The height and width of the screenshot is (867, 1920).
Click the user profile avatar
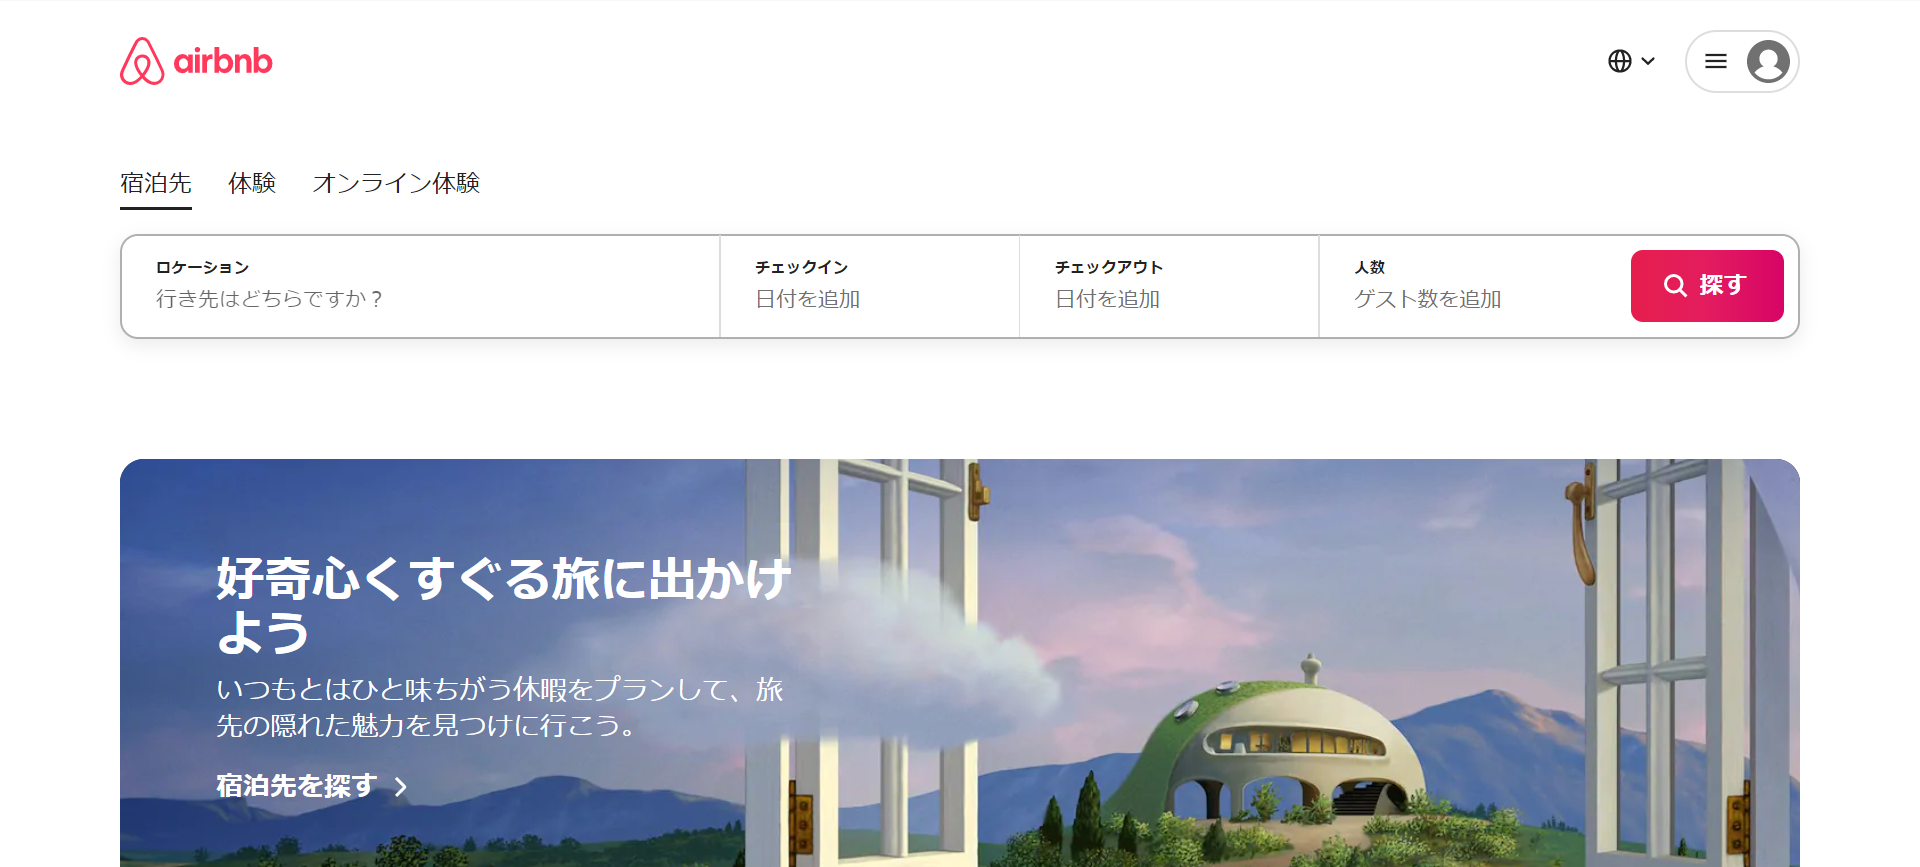[x=1768, y=61]
